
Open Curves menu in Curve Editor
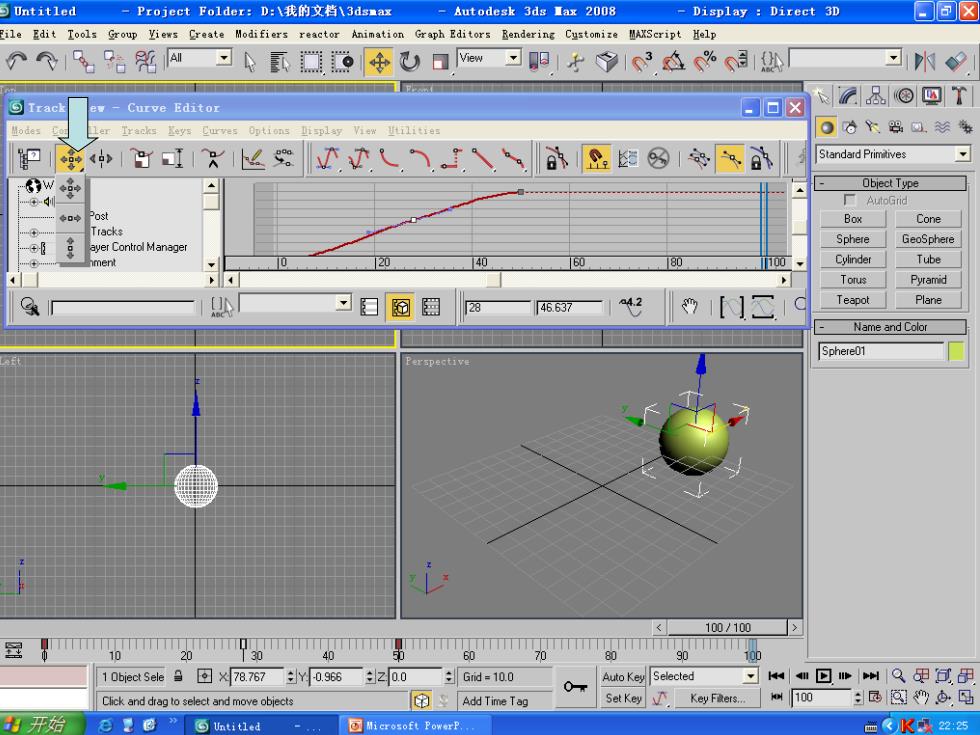(x=219, y=131)
